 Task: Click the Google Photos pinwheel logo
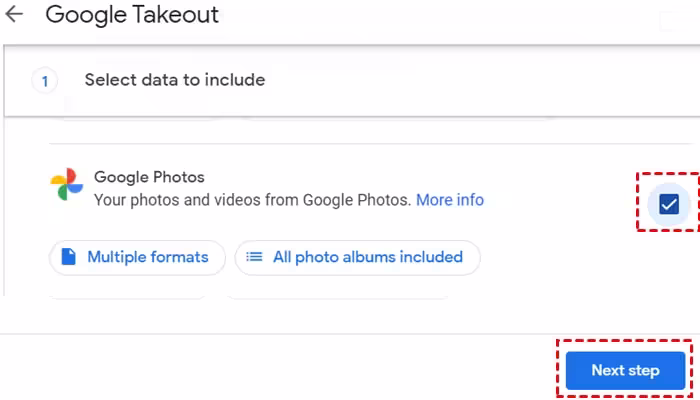pos(67,185)
